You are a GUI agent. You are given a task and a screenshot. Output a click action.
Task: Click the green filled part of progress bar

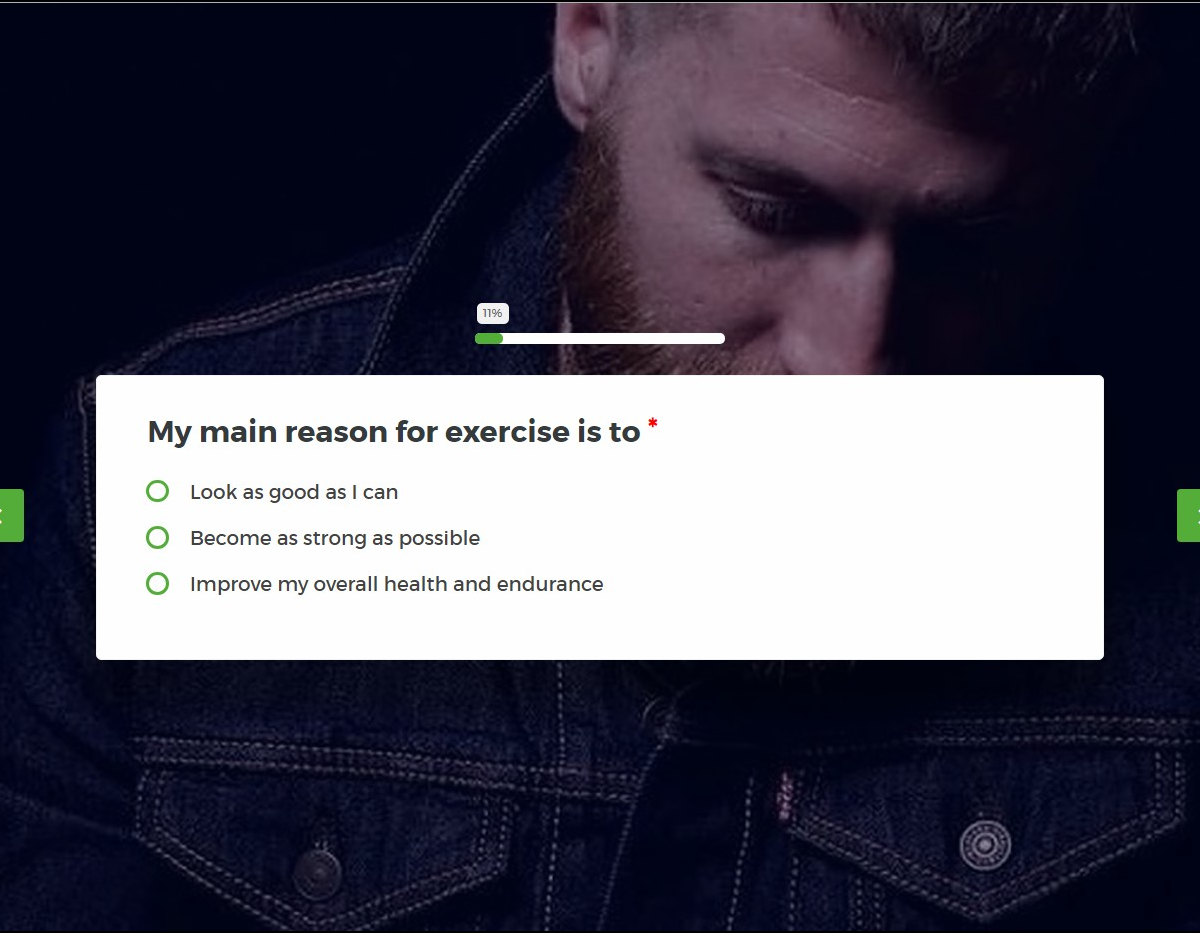coord(489,338)
